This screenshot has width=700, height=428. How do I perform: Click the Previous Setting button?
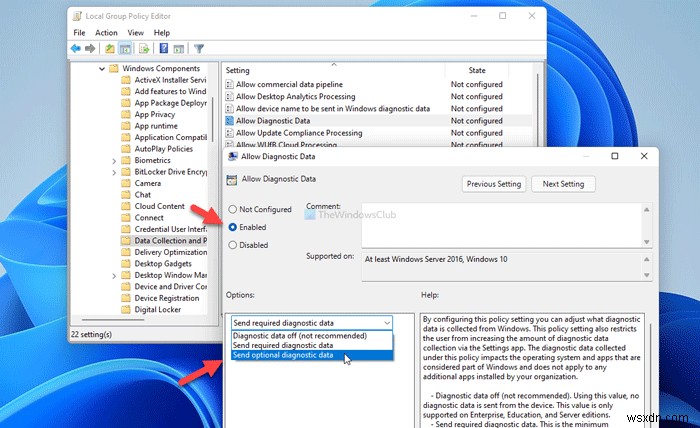pyautogui.click(x=494, y=184)
